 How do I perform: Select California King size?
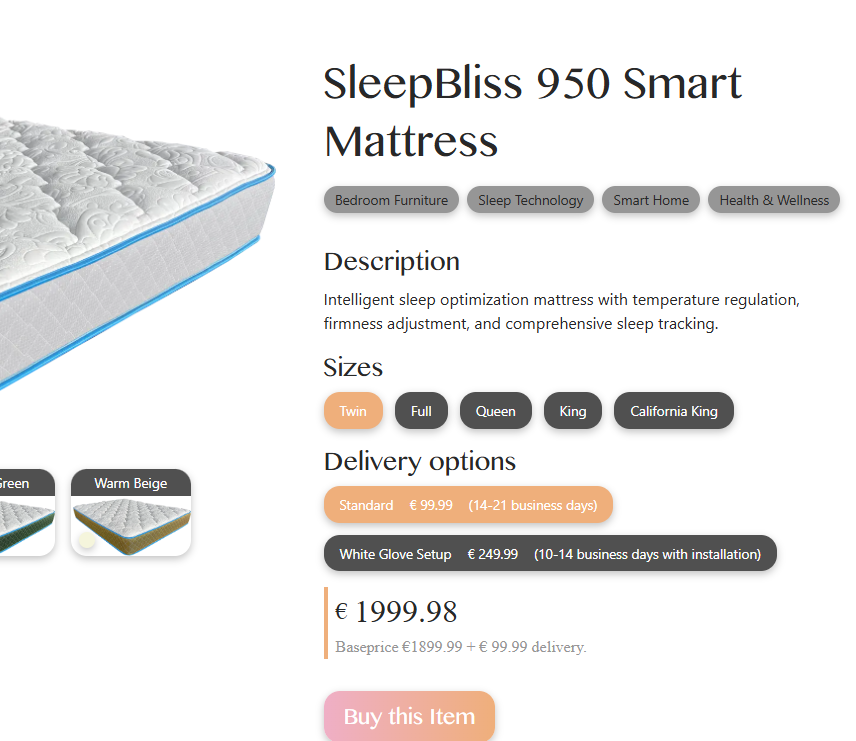[x=674, y=411]
